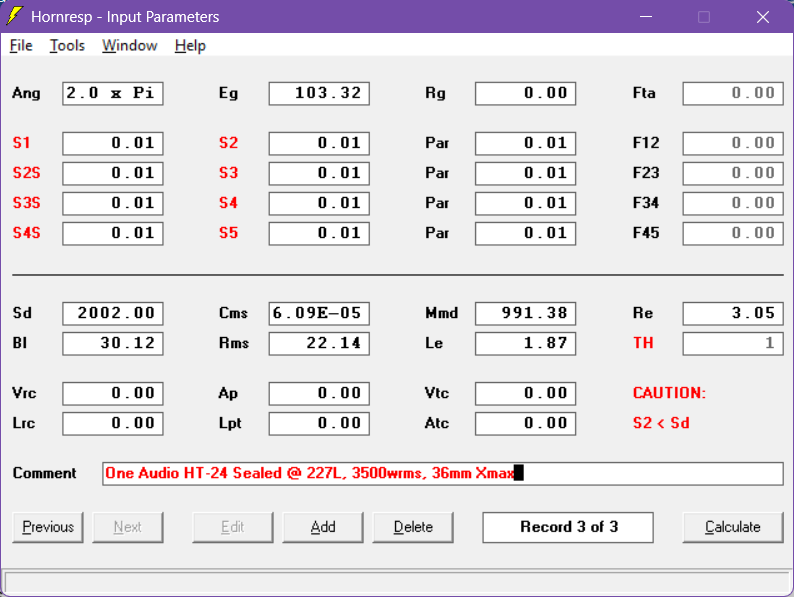Open the Window menu
The width and height of the screenshot is (794, 597).
coord(130,46)
